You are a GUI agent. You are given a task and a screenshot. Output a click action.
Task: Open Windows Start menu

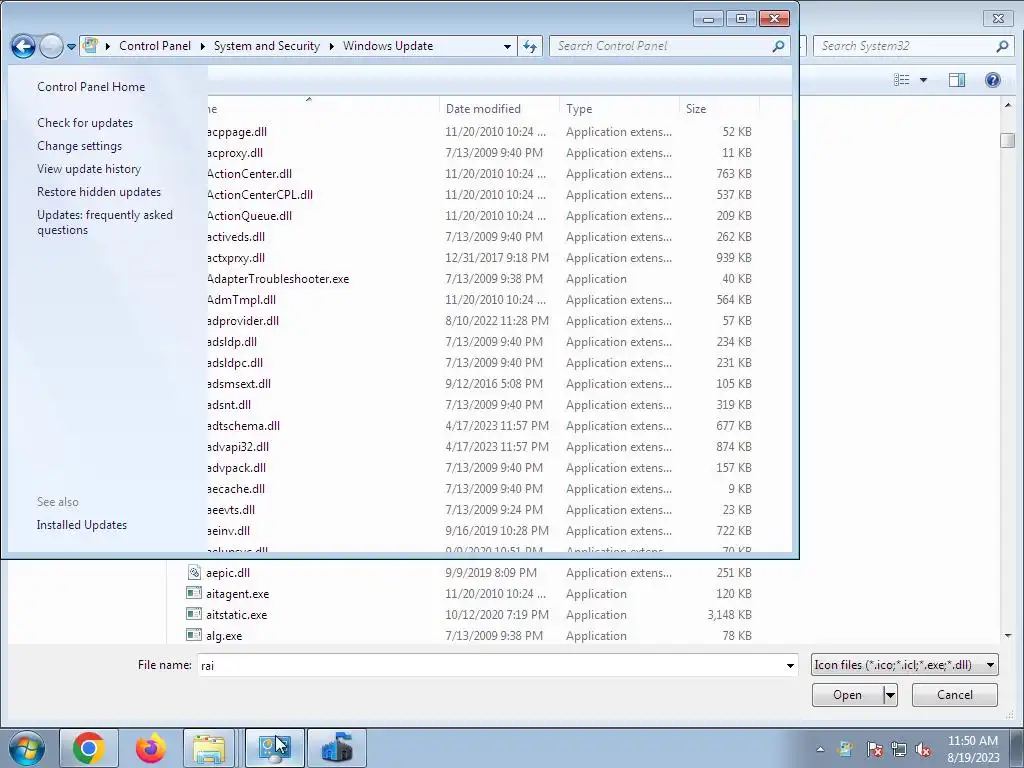25,748
